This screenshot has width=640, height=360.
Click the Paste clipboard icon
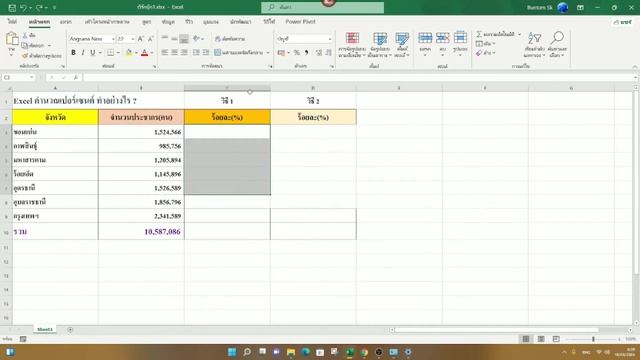point(12,39)
